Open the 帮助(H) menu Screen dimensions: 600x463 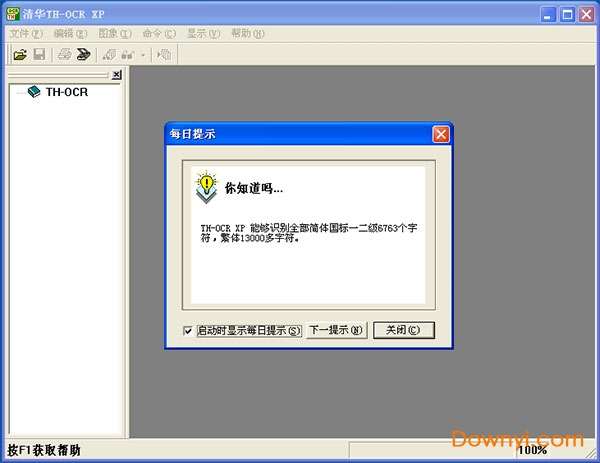(248, 34)
